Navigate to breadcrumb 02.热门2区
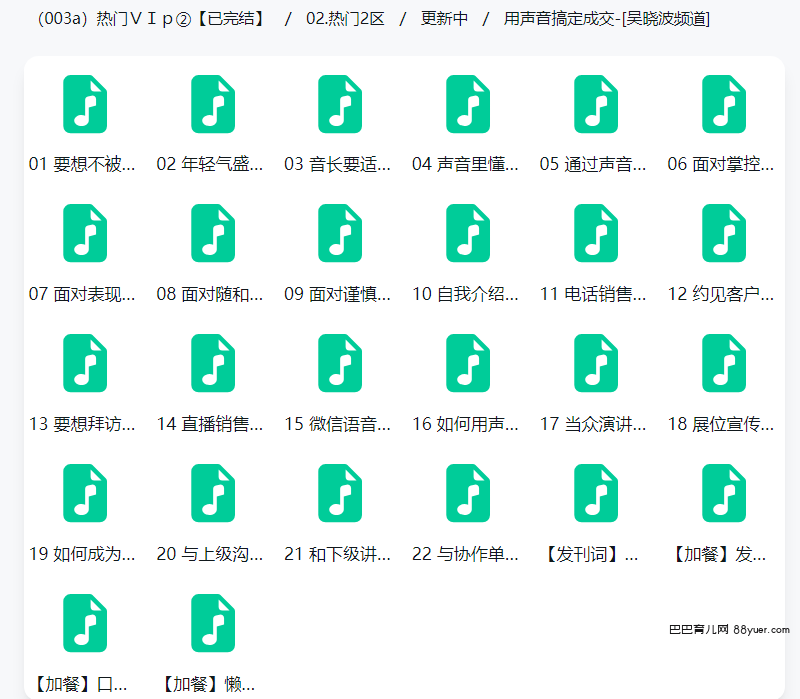This screenshot has width=800, height=699. (x=345, y=19)
